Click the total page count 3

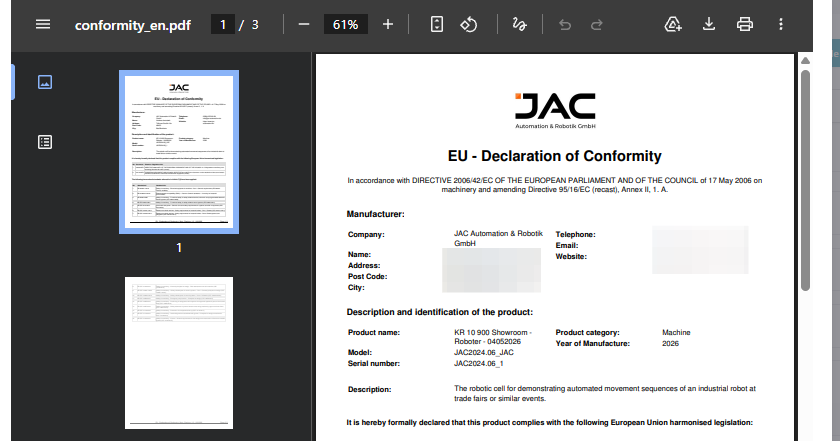(255, 25)
